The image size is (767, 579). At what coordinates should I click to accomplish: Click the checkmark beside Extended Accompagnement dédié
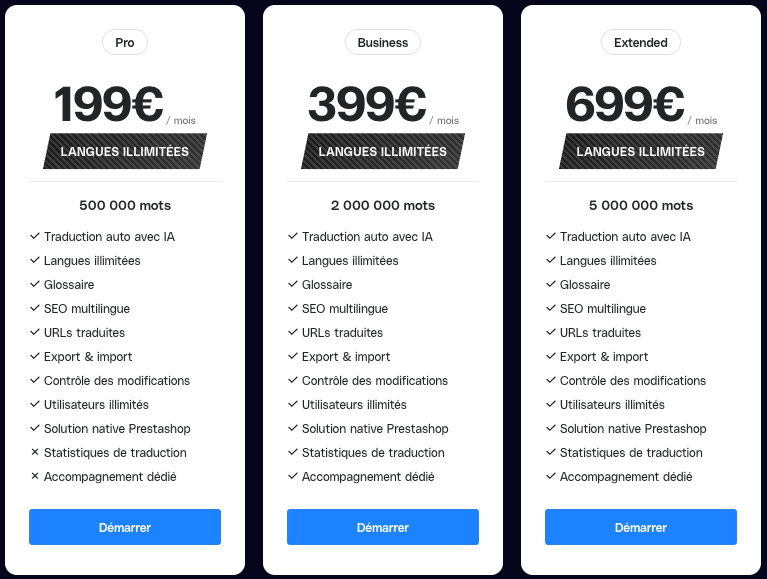[551, 477]
